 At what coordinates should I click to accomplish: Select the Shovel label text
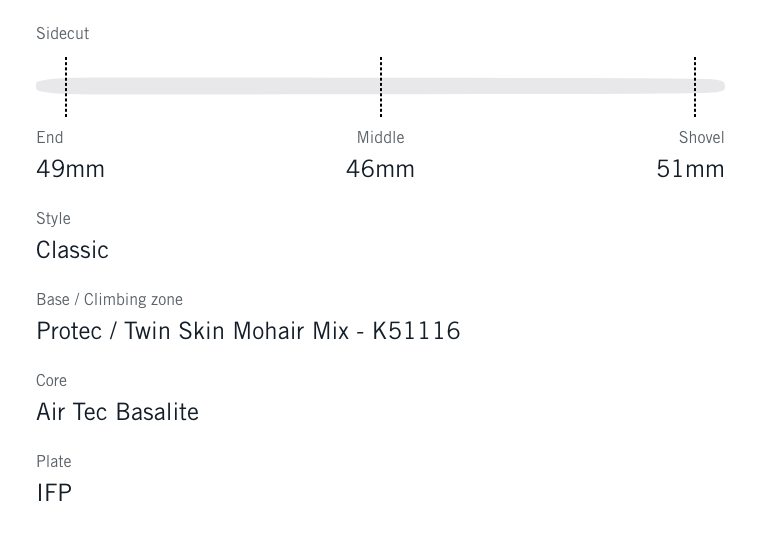[x=701, y=138]
